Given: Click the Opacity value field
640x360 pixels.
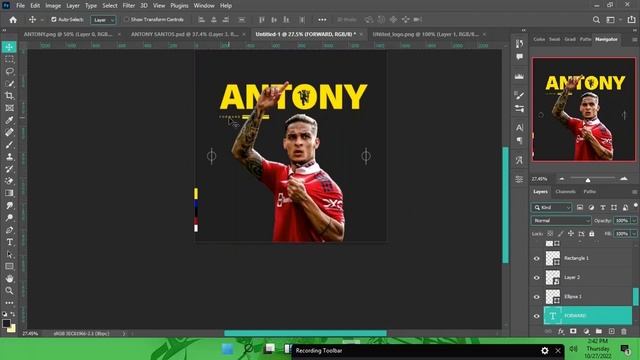Looking at the screenshot, I should tap(622, 221).
